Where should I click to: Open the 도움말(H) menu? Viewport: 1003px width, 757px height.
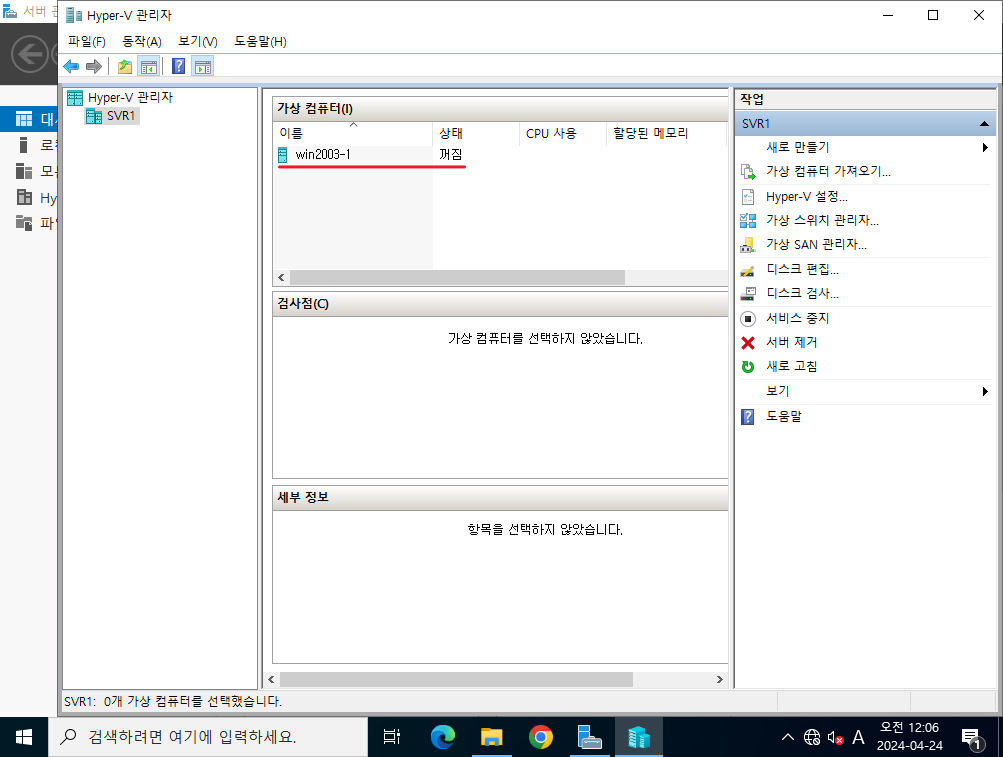[x=260, y=42]
